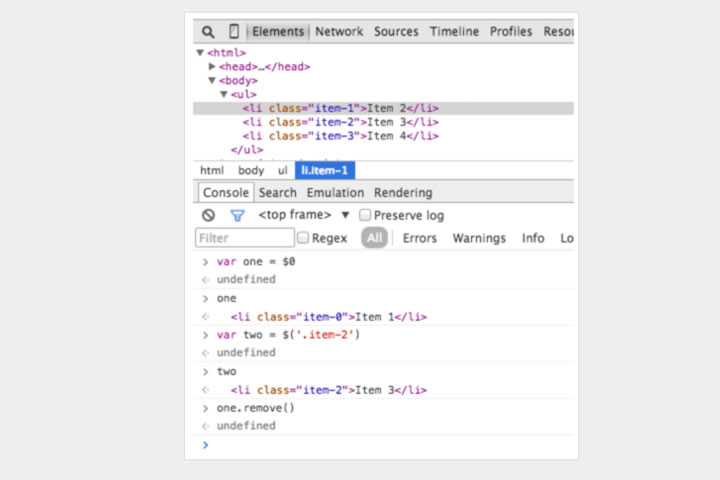The image size is (720, 480).
Task: Enable the Preserve log checkbox
Action: 365,215
